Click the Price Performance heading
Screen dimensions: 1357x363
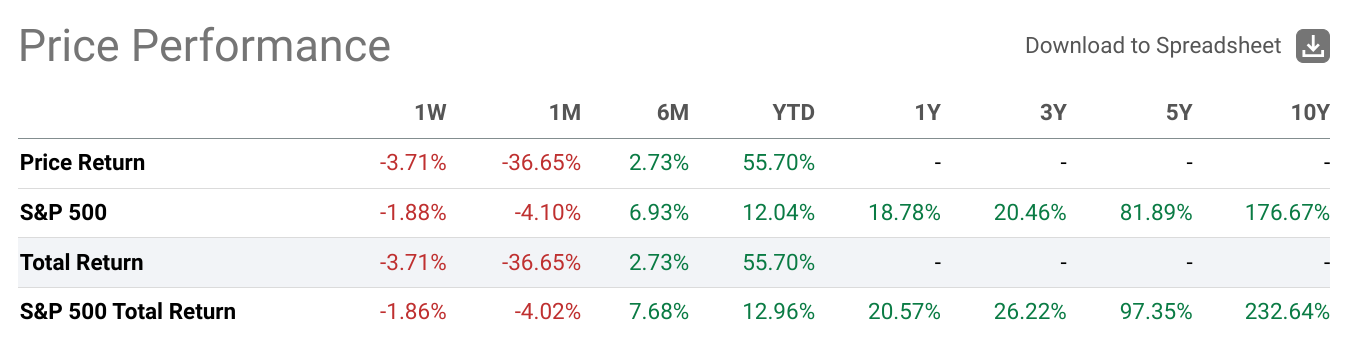click(x=204, y=46)
